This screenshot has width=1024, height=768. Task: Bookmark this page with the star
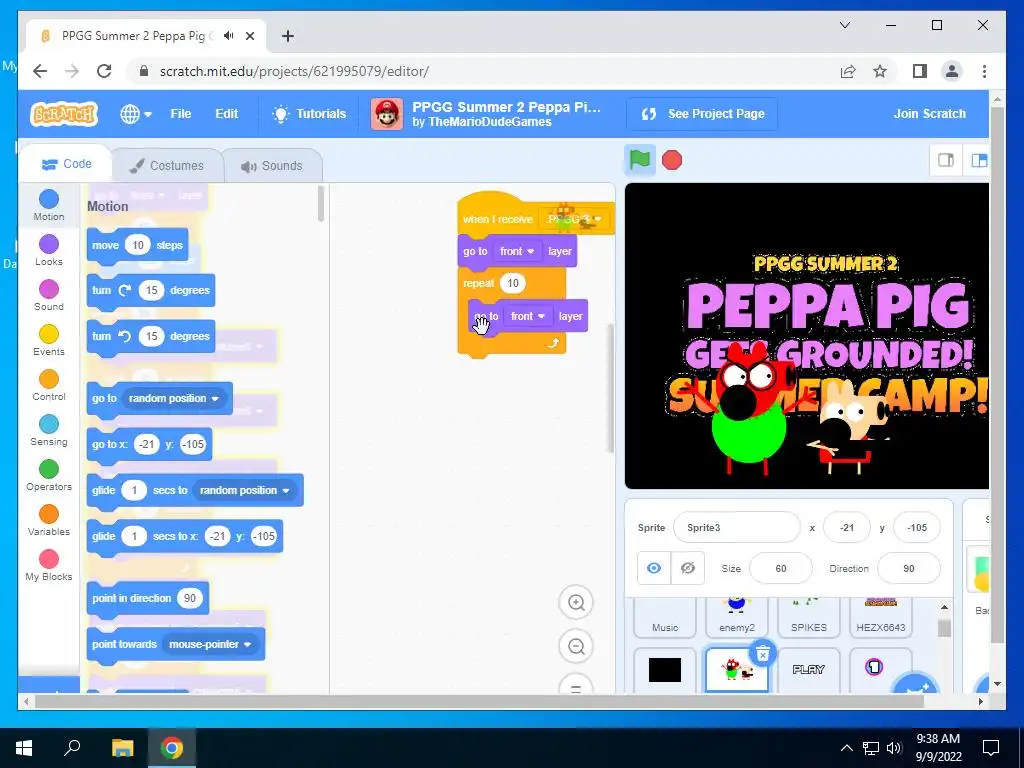coord(880,71)
